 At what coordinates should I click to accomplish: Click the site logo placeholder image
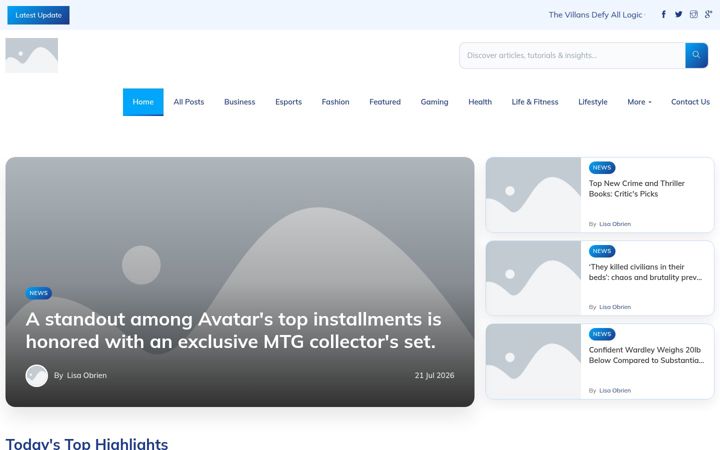(x=32, y=56)
